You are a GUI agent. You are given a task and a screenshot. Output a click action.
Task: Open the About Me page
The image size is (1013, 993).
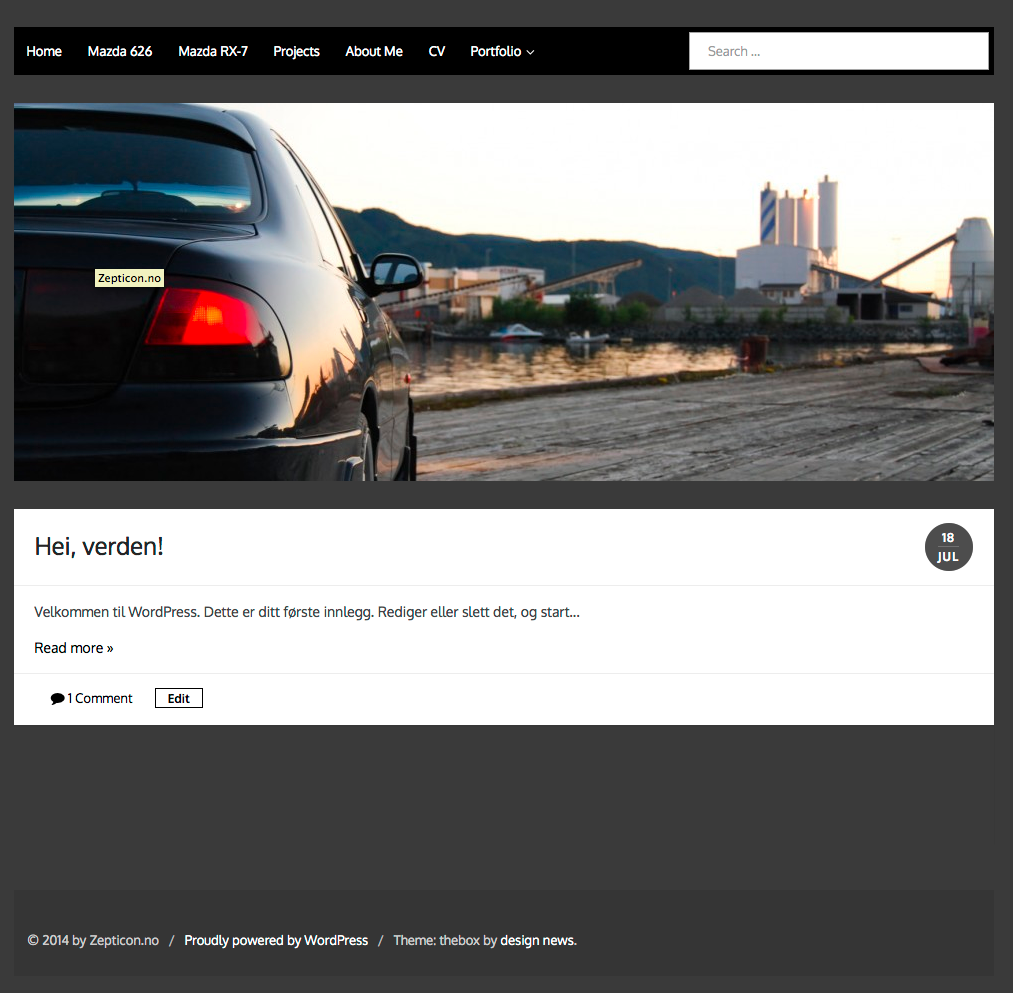click(x=373, y=51)
